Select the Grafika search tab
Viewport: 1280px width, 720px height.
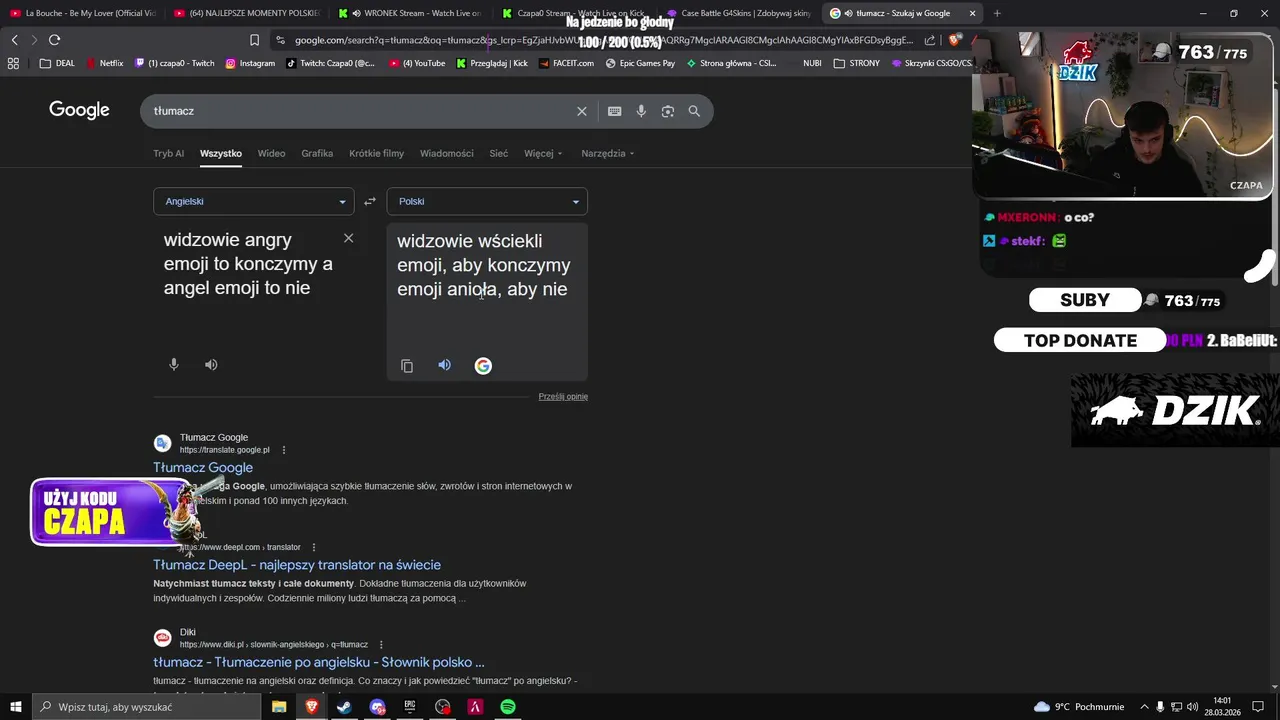click(317, 153)
